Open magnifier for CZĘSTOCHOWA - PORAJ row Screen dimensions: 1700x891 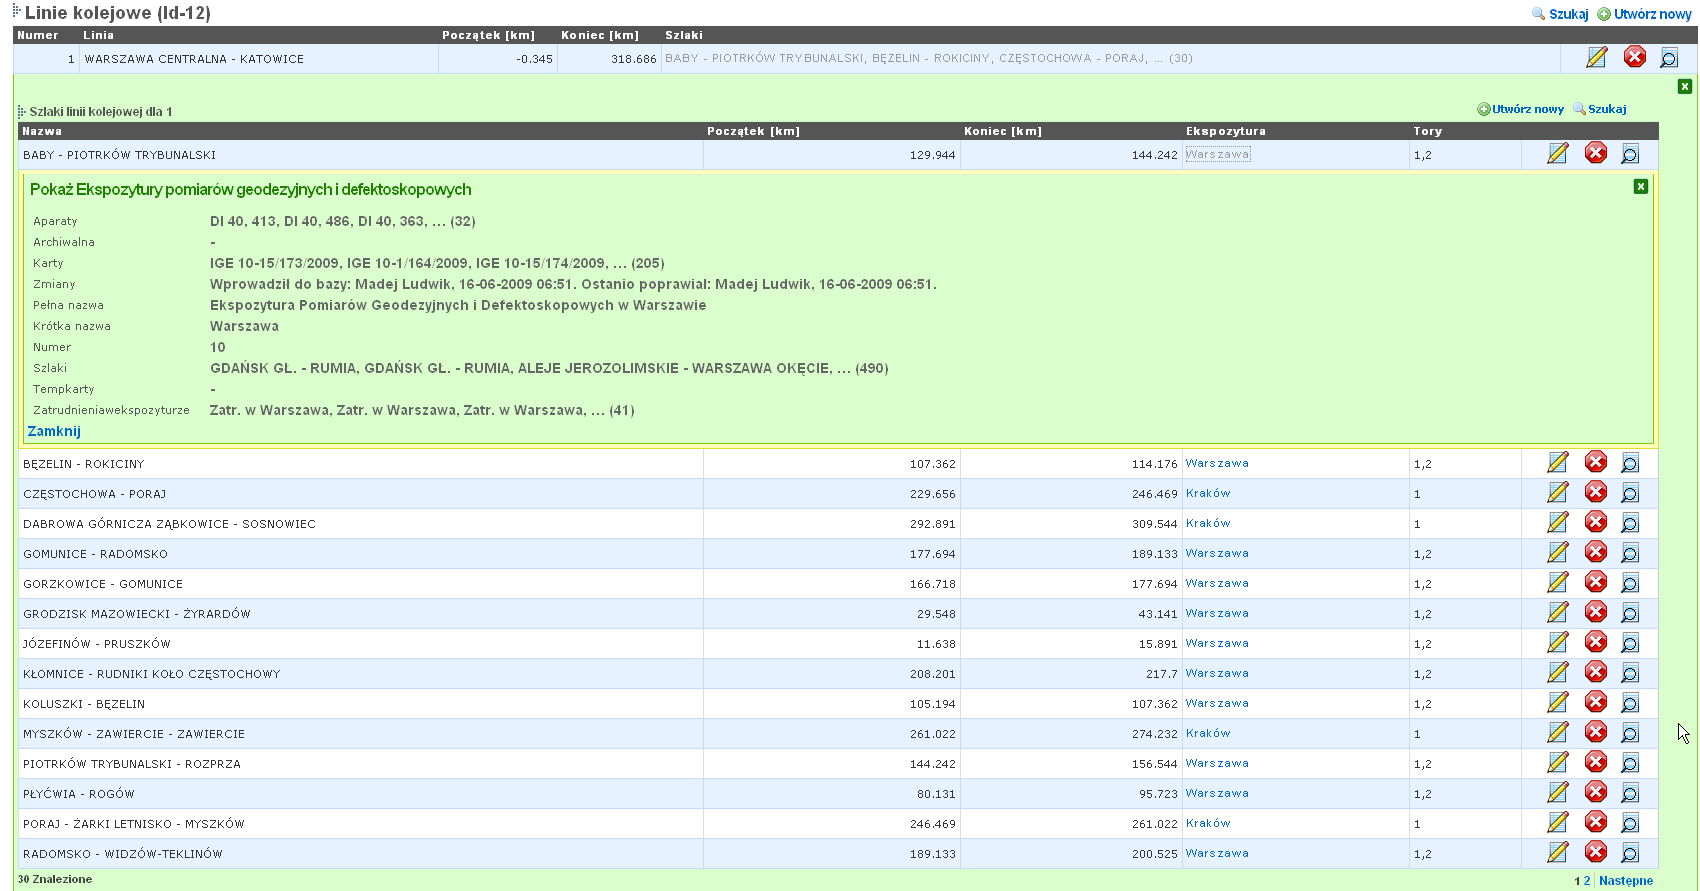1629,493
